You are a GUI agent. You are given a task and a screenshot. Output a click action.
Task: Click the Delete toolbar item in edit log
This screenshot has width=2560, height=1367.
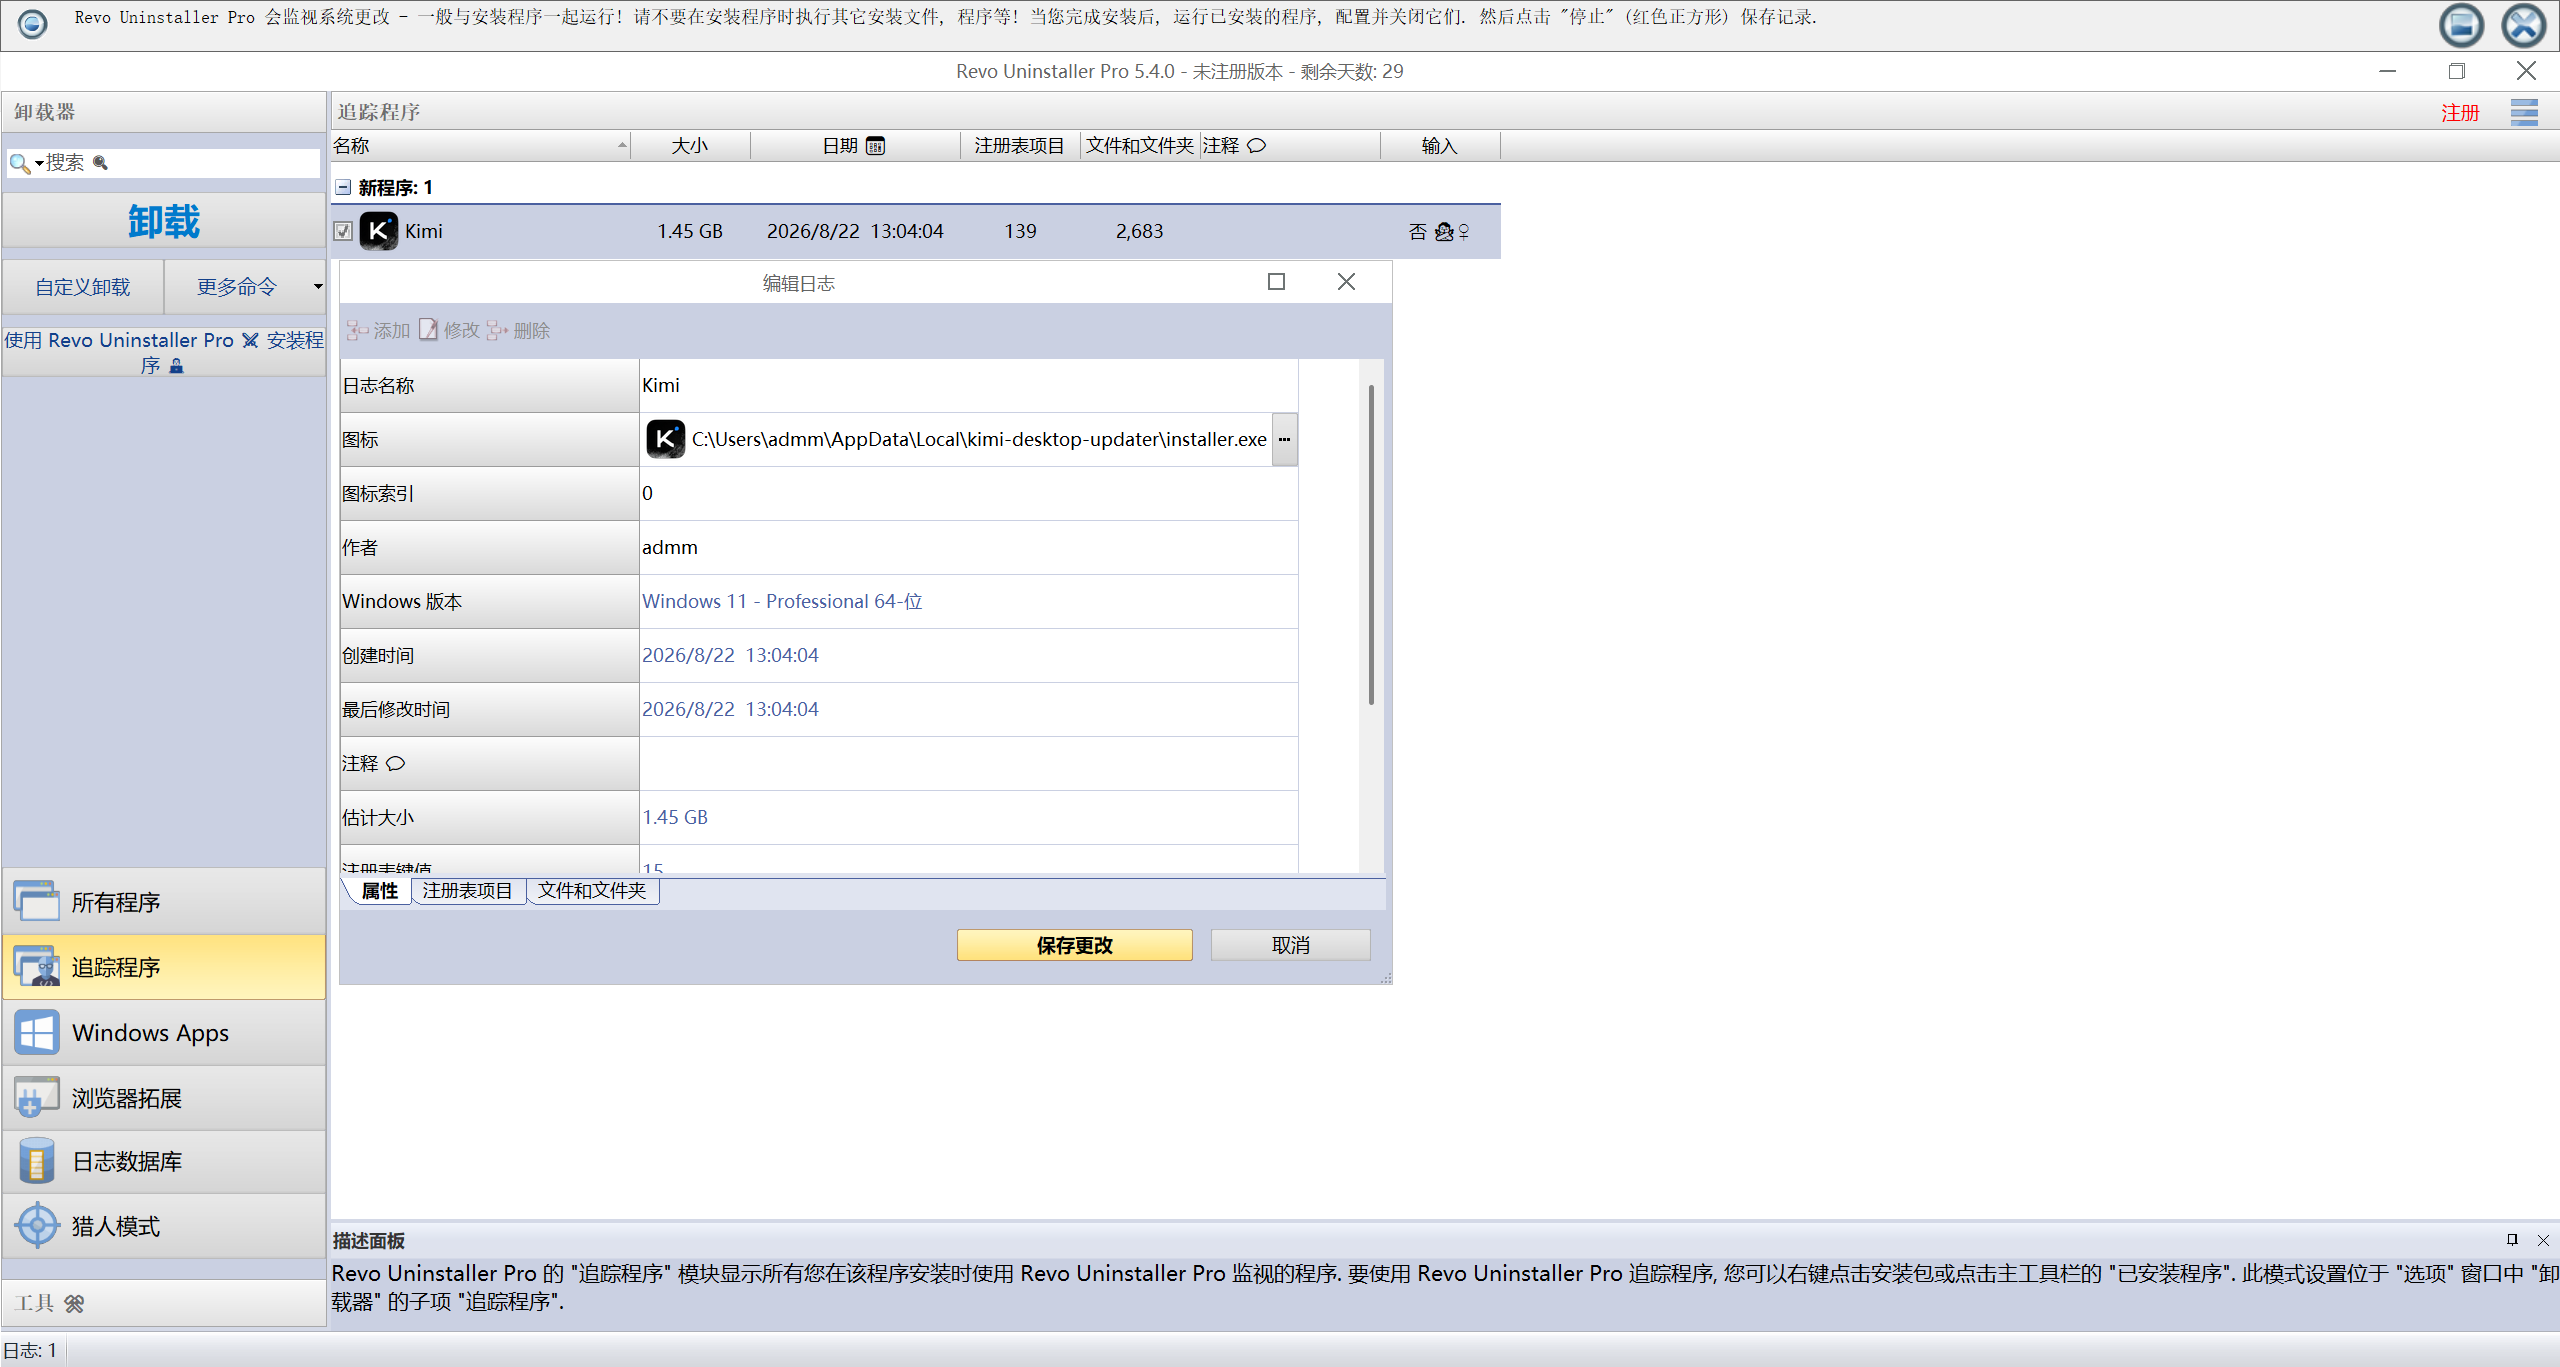[519, 331]
